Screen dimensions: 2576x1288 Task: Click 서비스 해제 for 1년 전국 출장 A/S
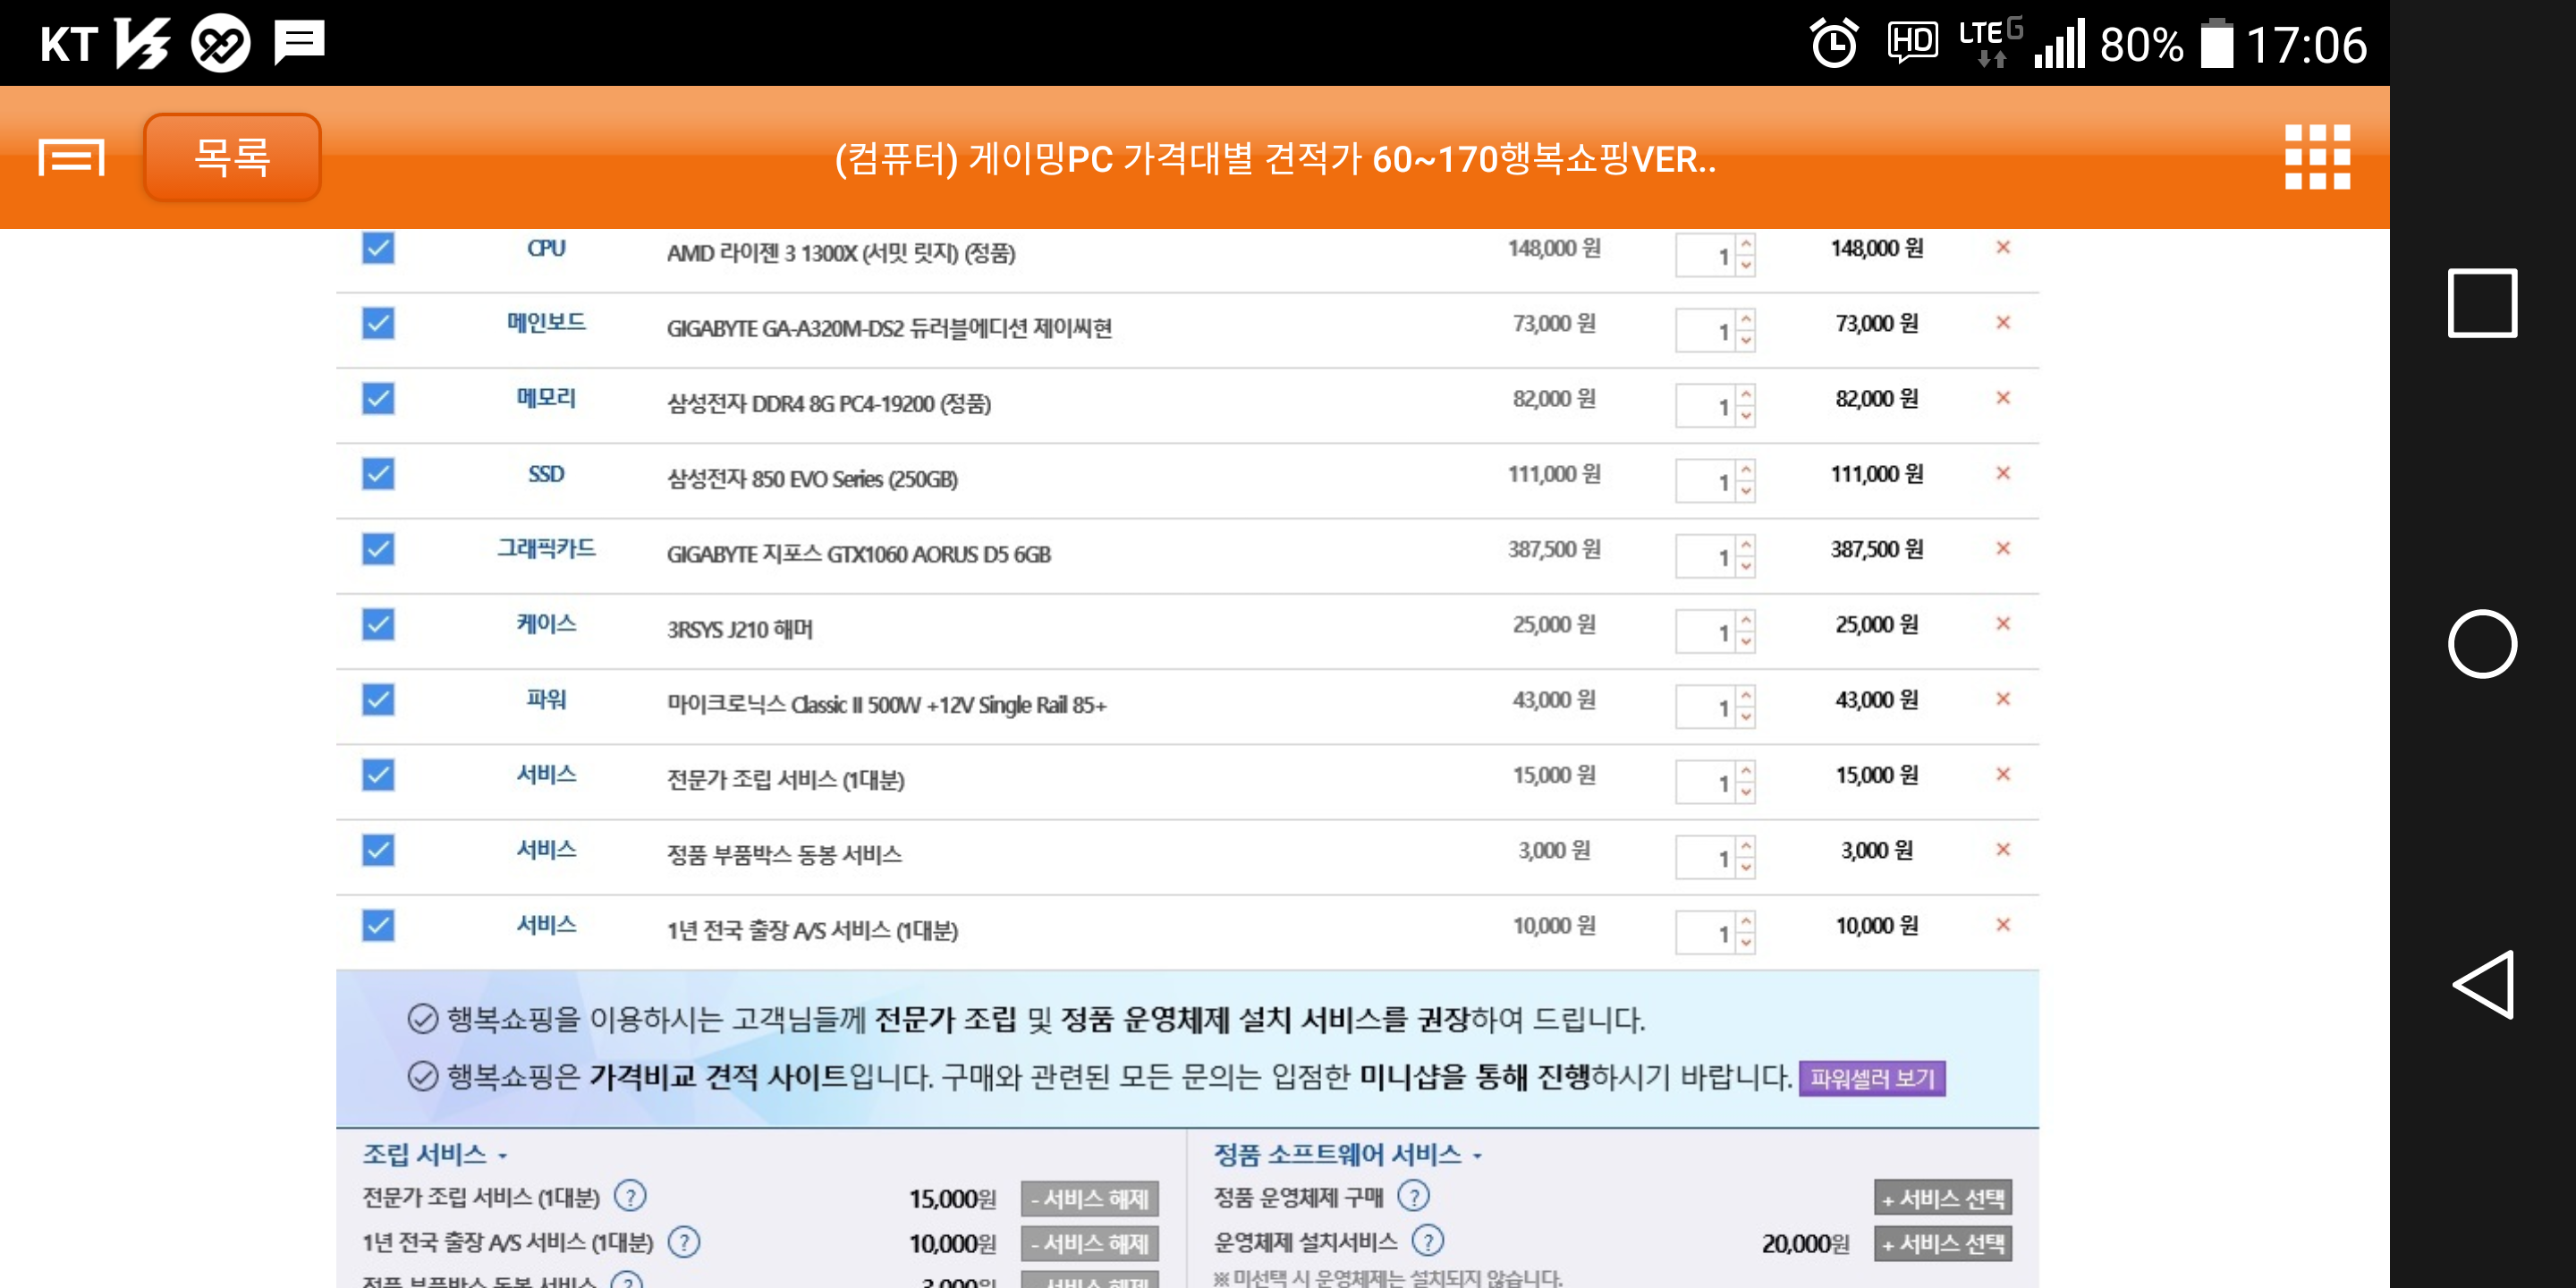point(1090,1243)
